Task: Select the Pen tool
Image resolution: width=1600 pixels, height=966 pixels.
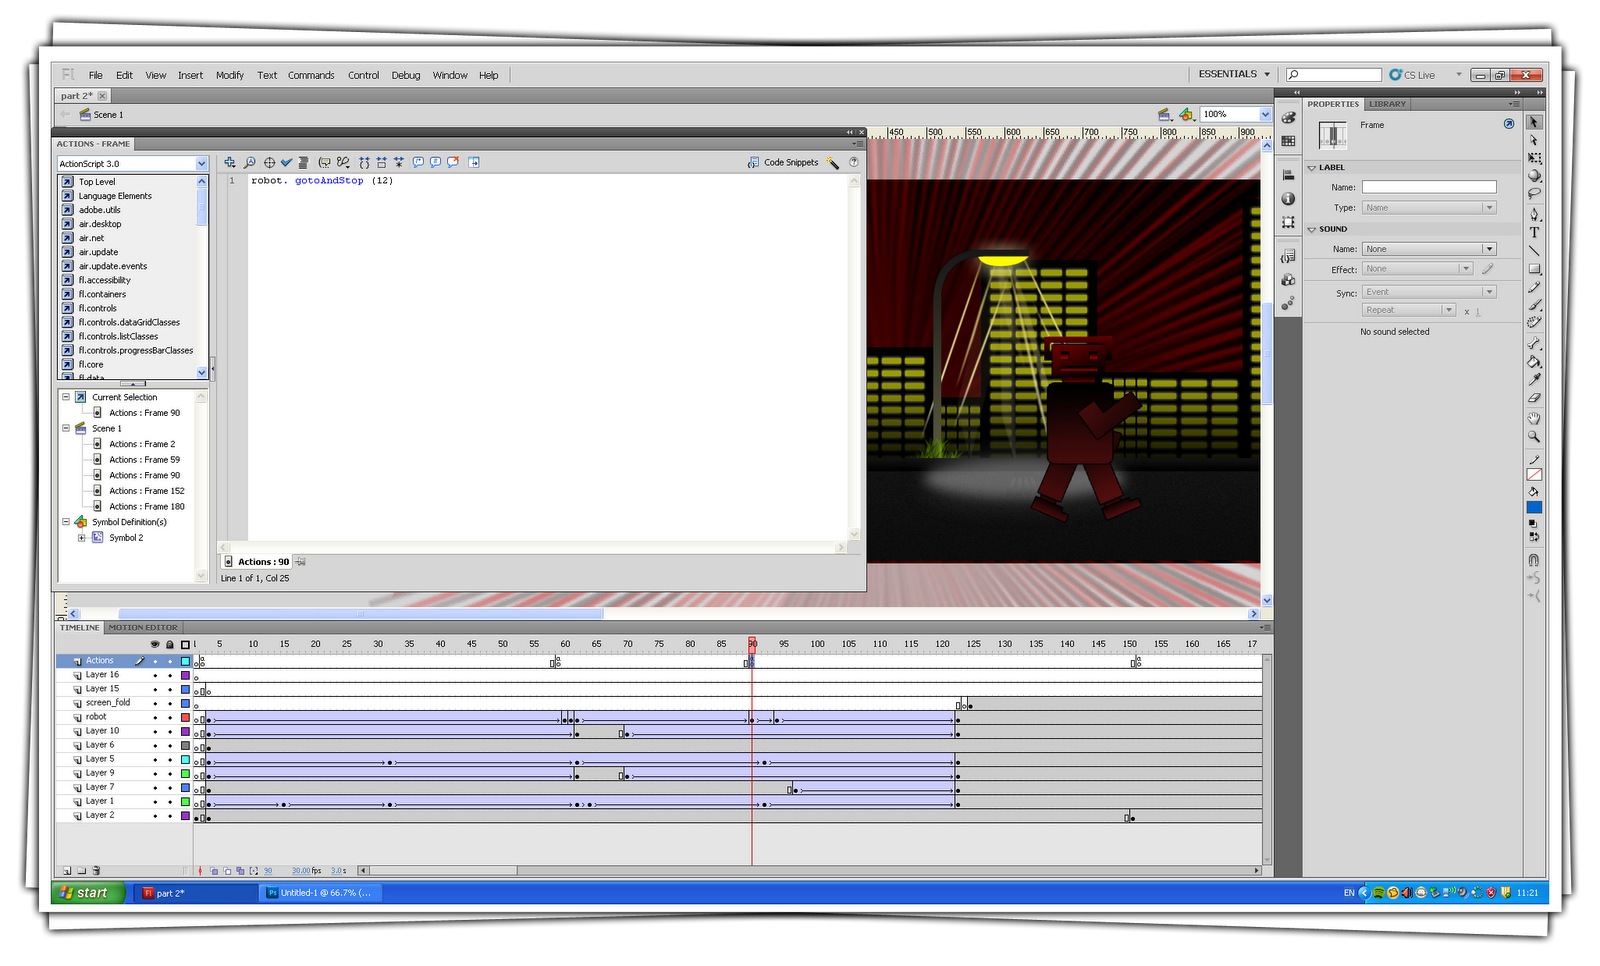Action: (x=1534, y=214)
